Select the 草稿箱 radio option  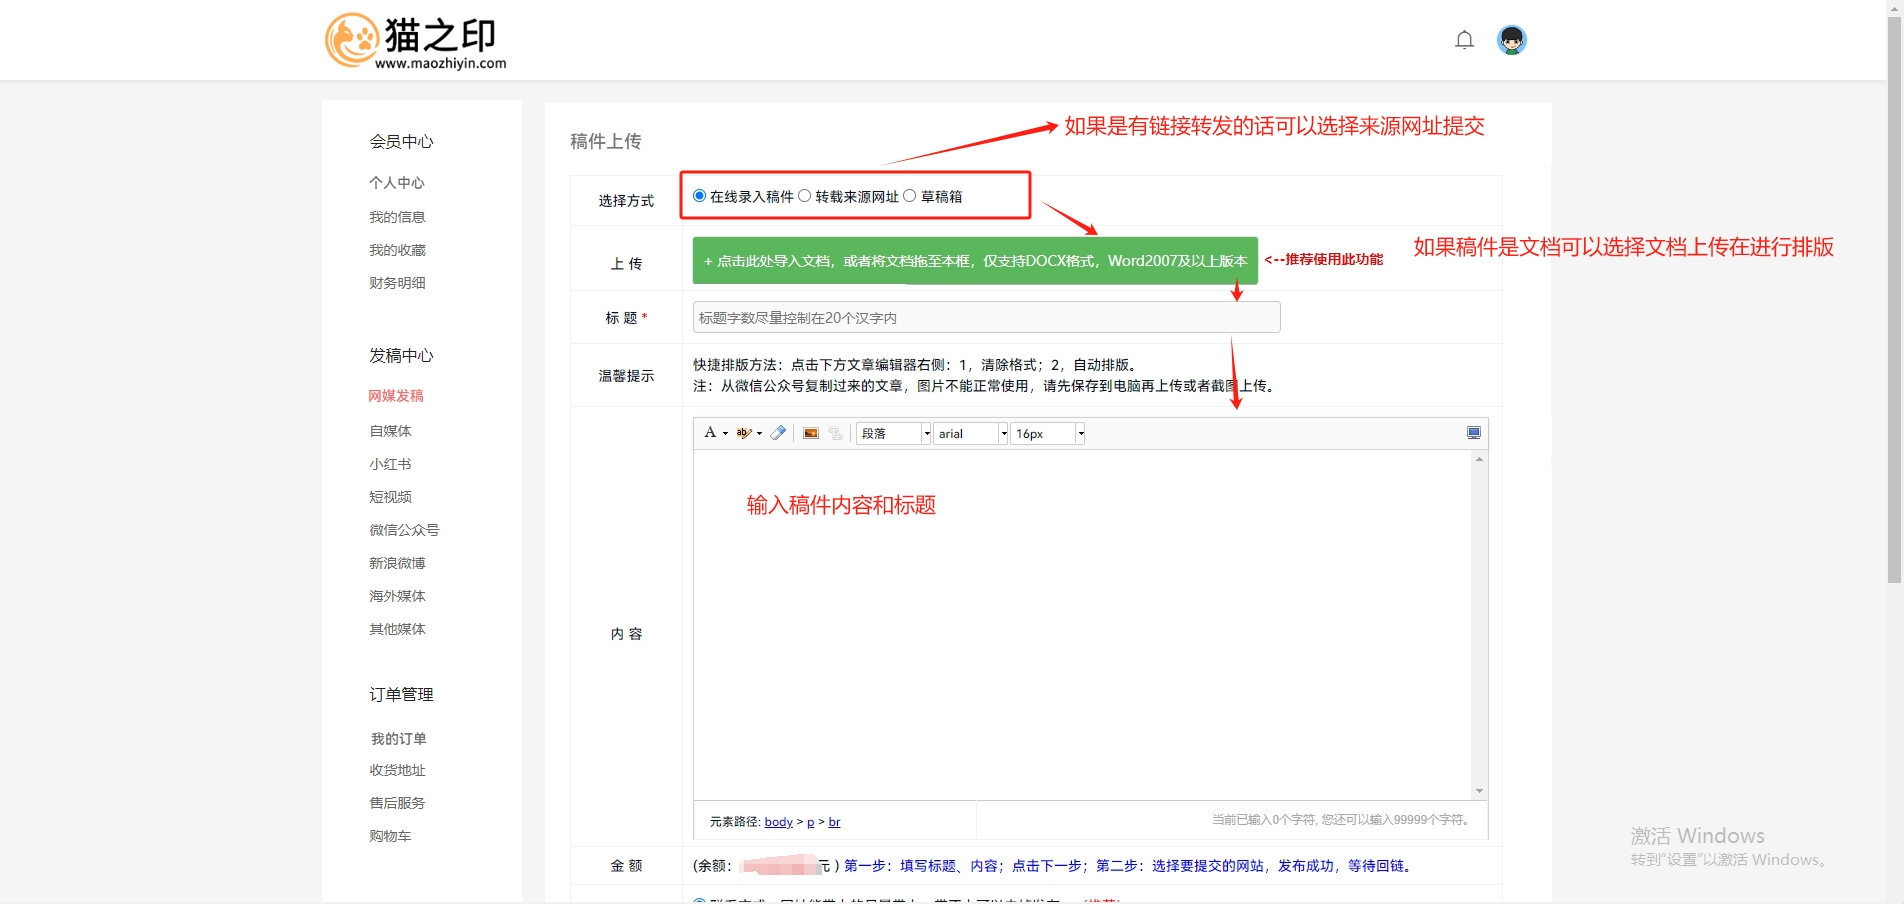coord(909,196)
